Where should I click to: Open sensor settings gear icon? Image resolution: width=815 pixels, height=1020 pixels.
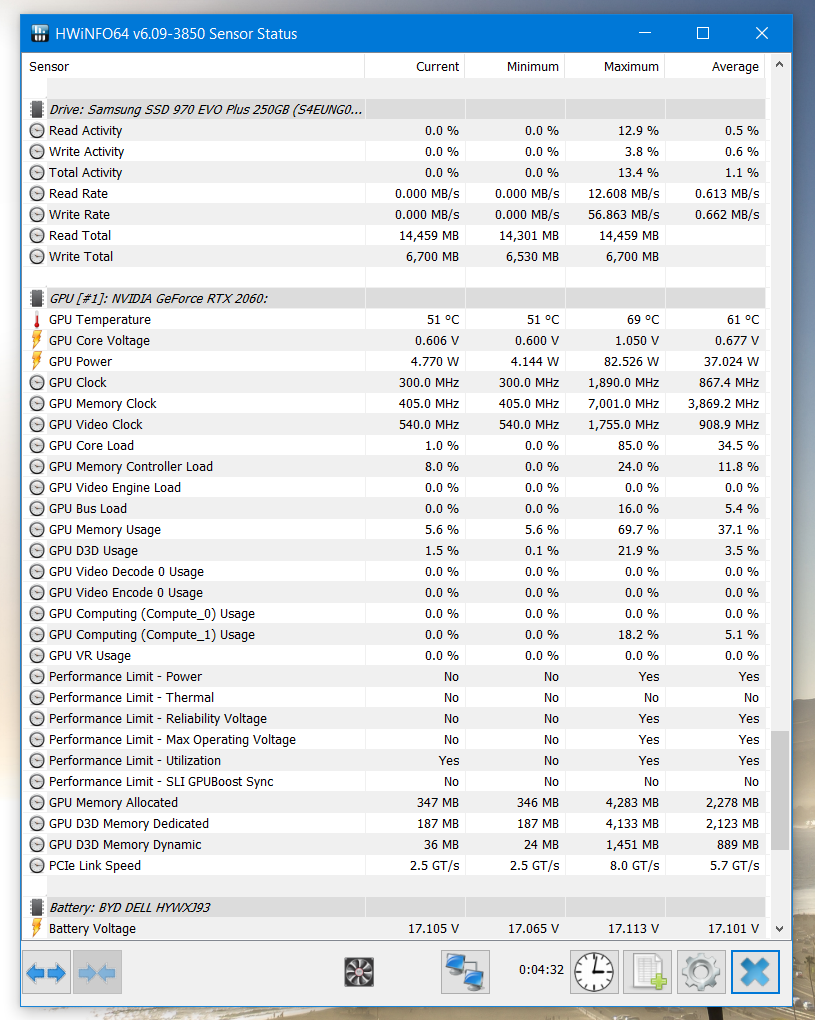tap(701, 972)
